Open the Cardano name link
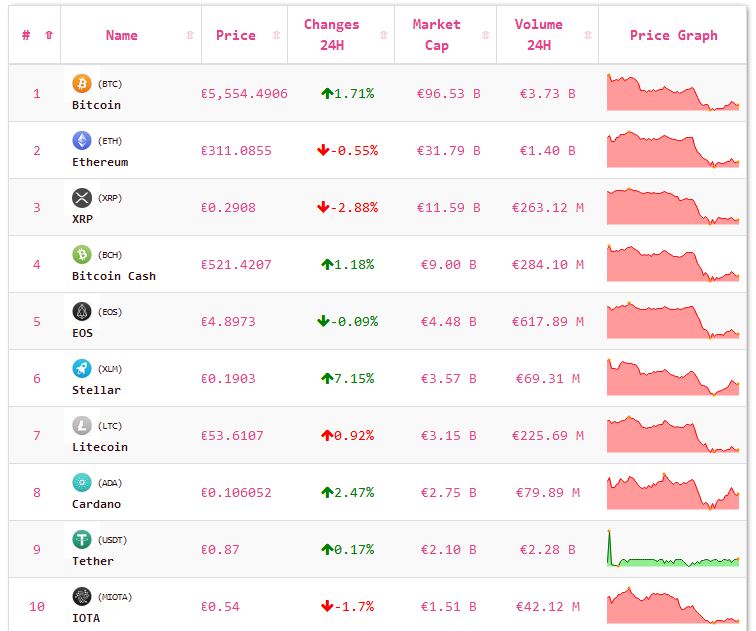Image resolution: width=756 pixels, height=631 pixels. click(96, 503)
